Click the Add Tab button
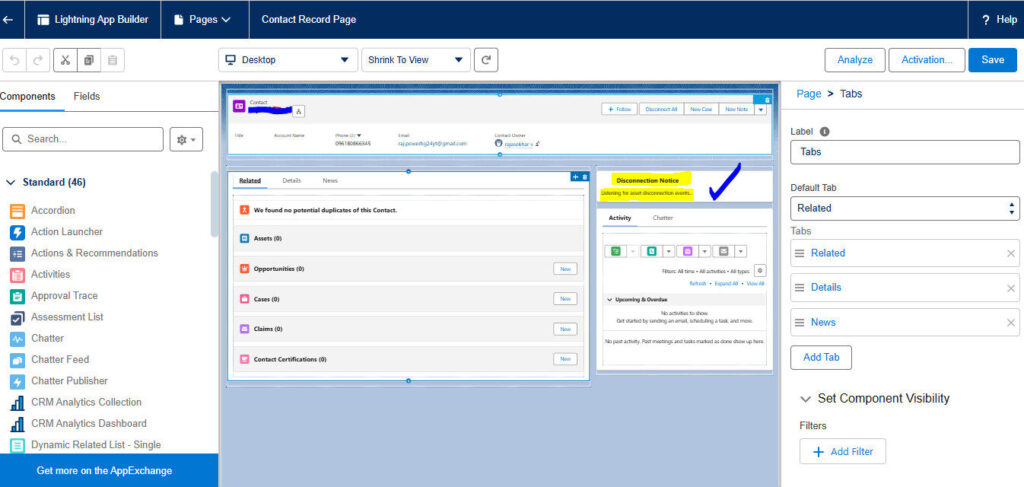Image resolution: width=1024 pixels, height=487 pixels. (x=821, y=358)
